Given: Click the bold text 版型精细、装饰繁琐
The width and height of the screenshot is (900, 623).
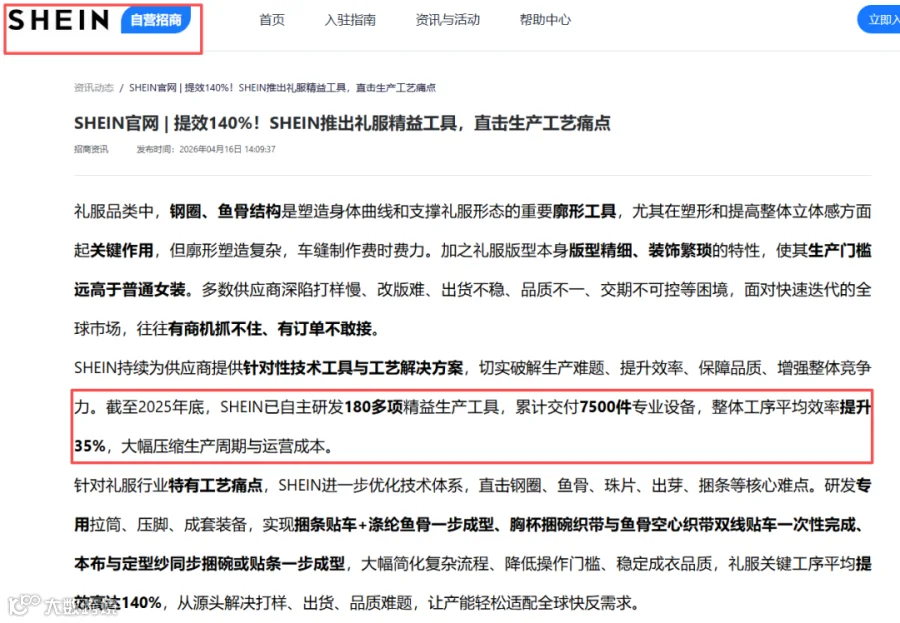Looking at the screenshot, I should coord(639,250).
